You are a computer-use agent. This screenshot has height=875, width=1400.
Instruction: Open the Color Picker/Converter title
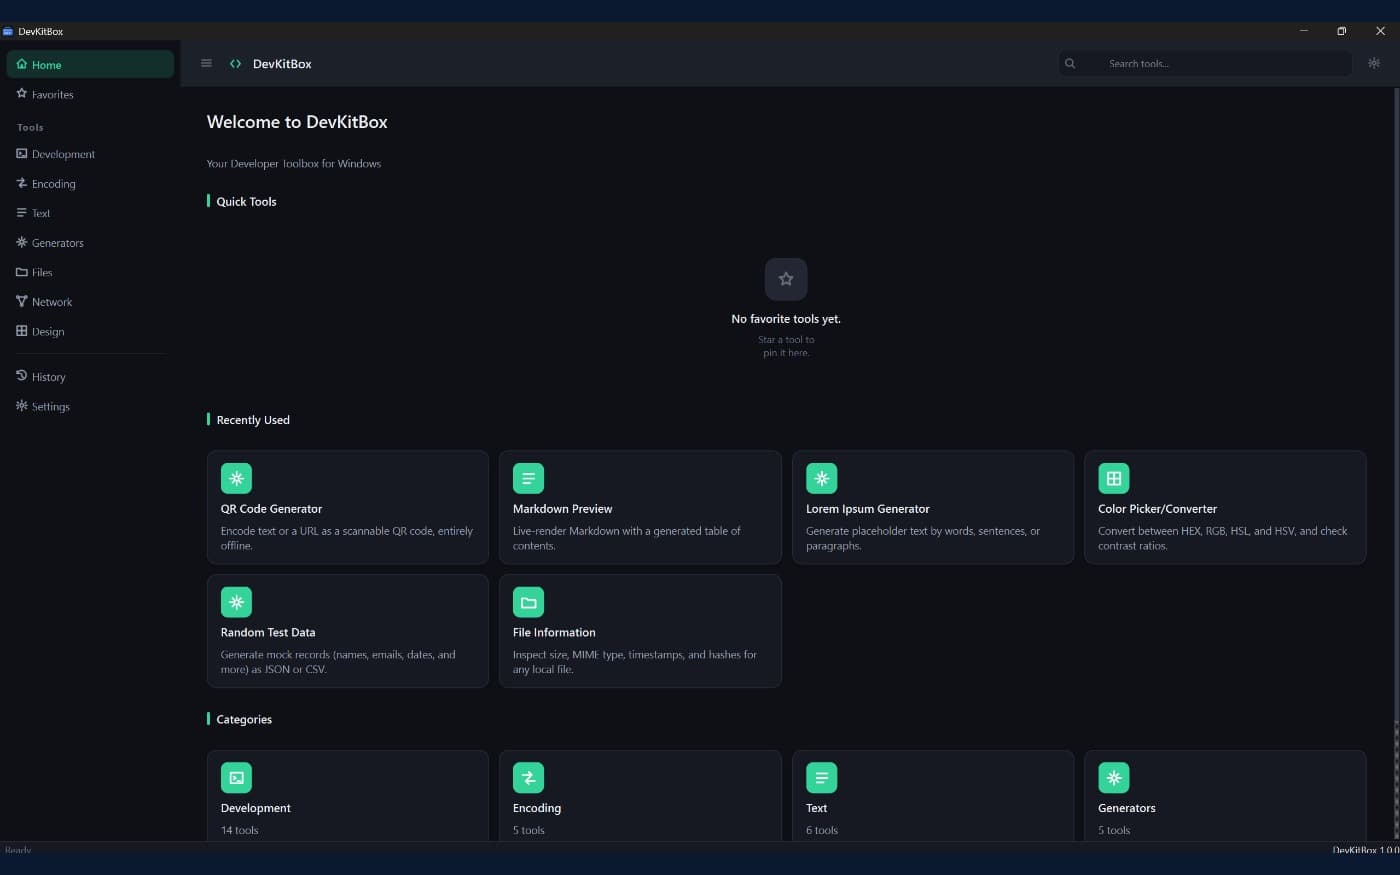(x=1157, y=509)
